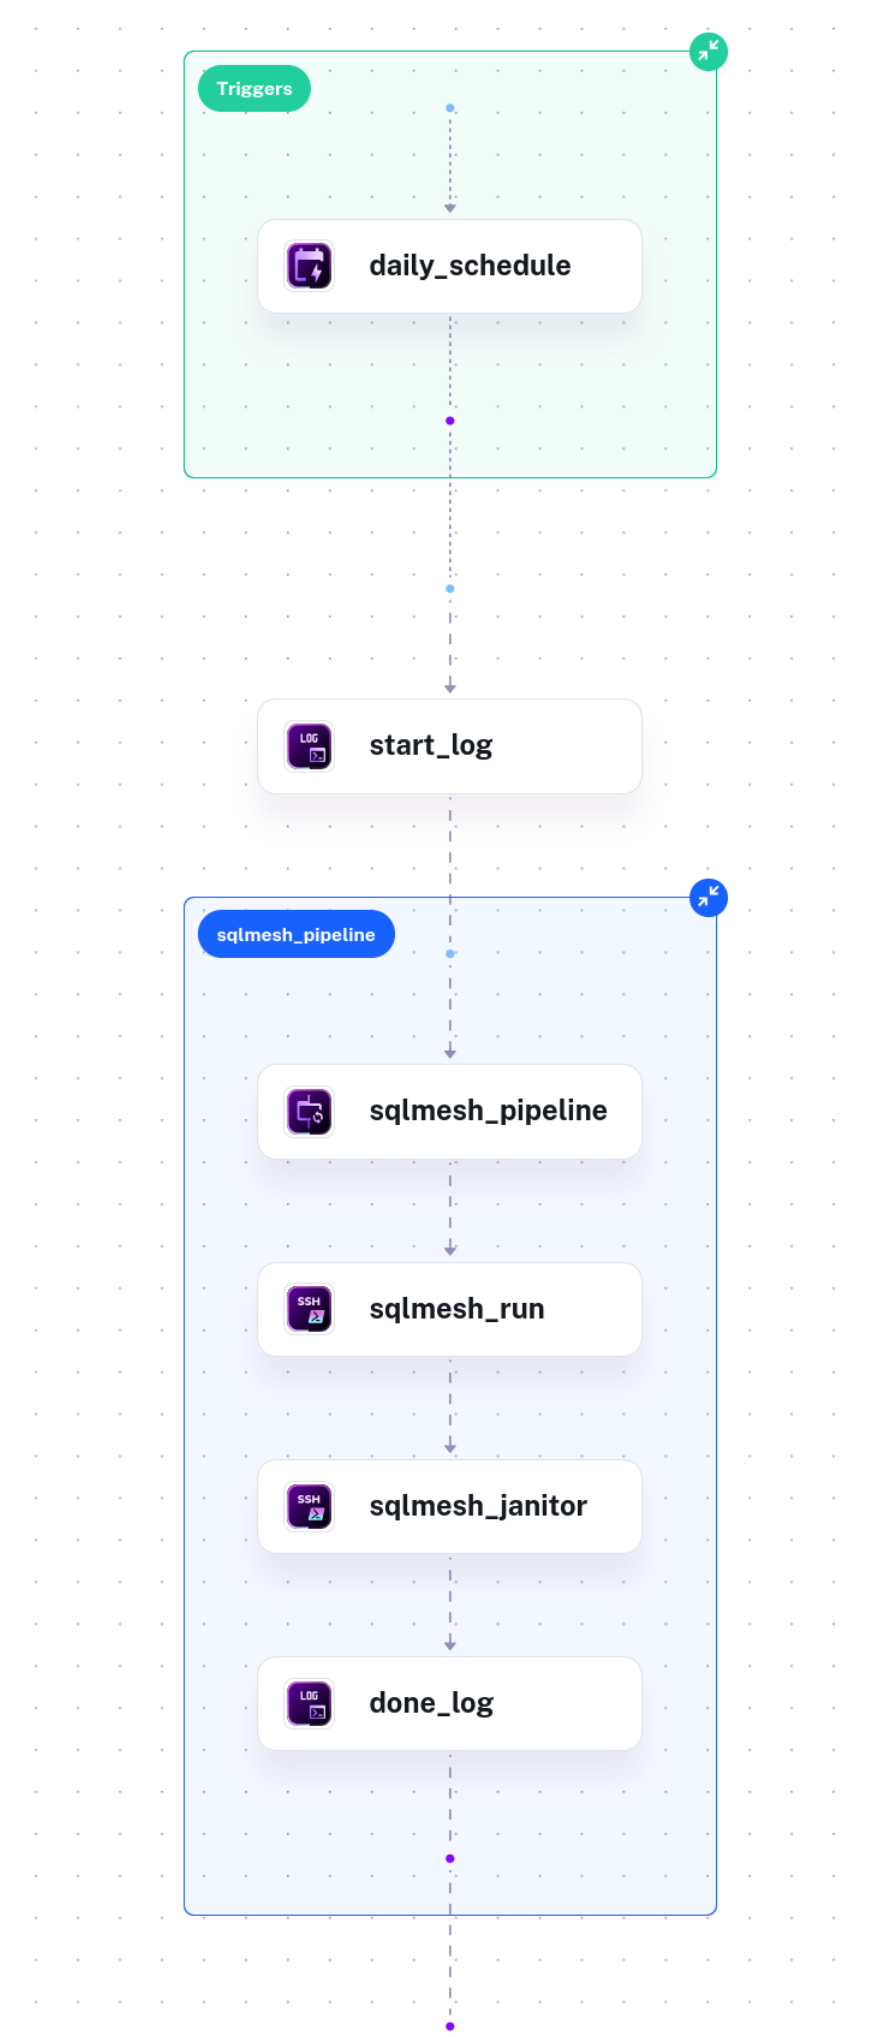
Task: Click the sqlmesh_run SSH icon
Action: pyautogui.click(x=309, y=1309)
